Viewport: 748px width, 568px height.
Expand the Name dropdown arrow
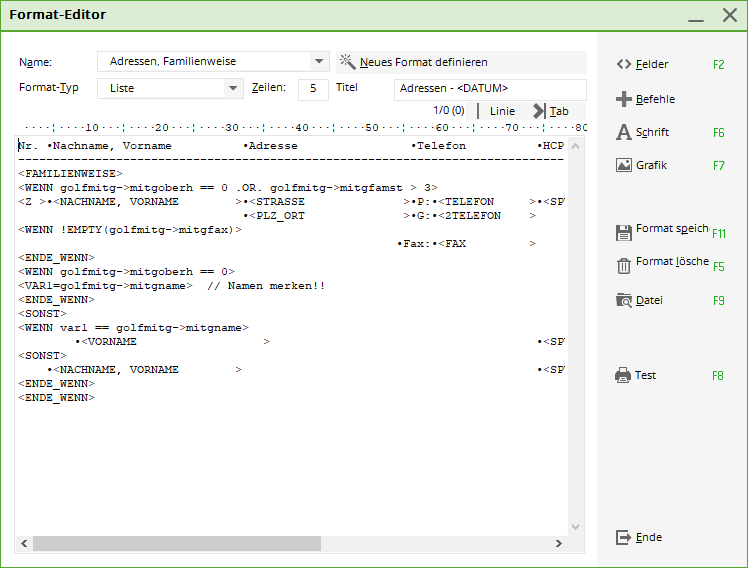(x=319, y=62)
